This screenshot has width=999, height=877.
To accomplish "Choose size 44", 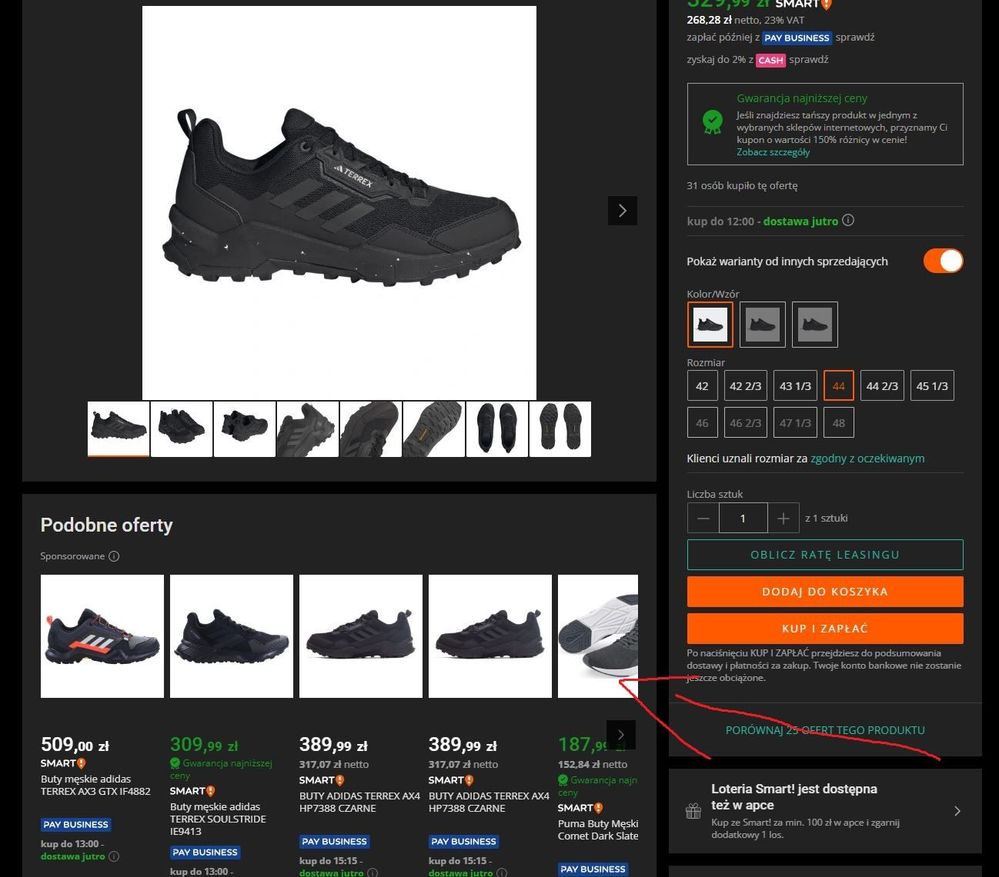I will tap(838, 386).
